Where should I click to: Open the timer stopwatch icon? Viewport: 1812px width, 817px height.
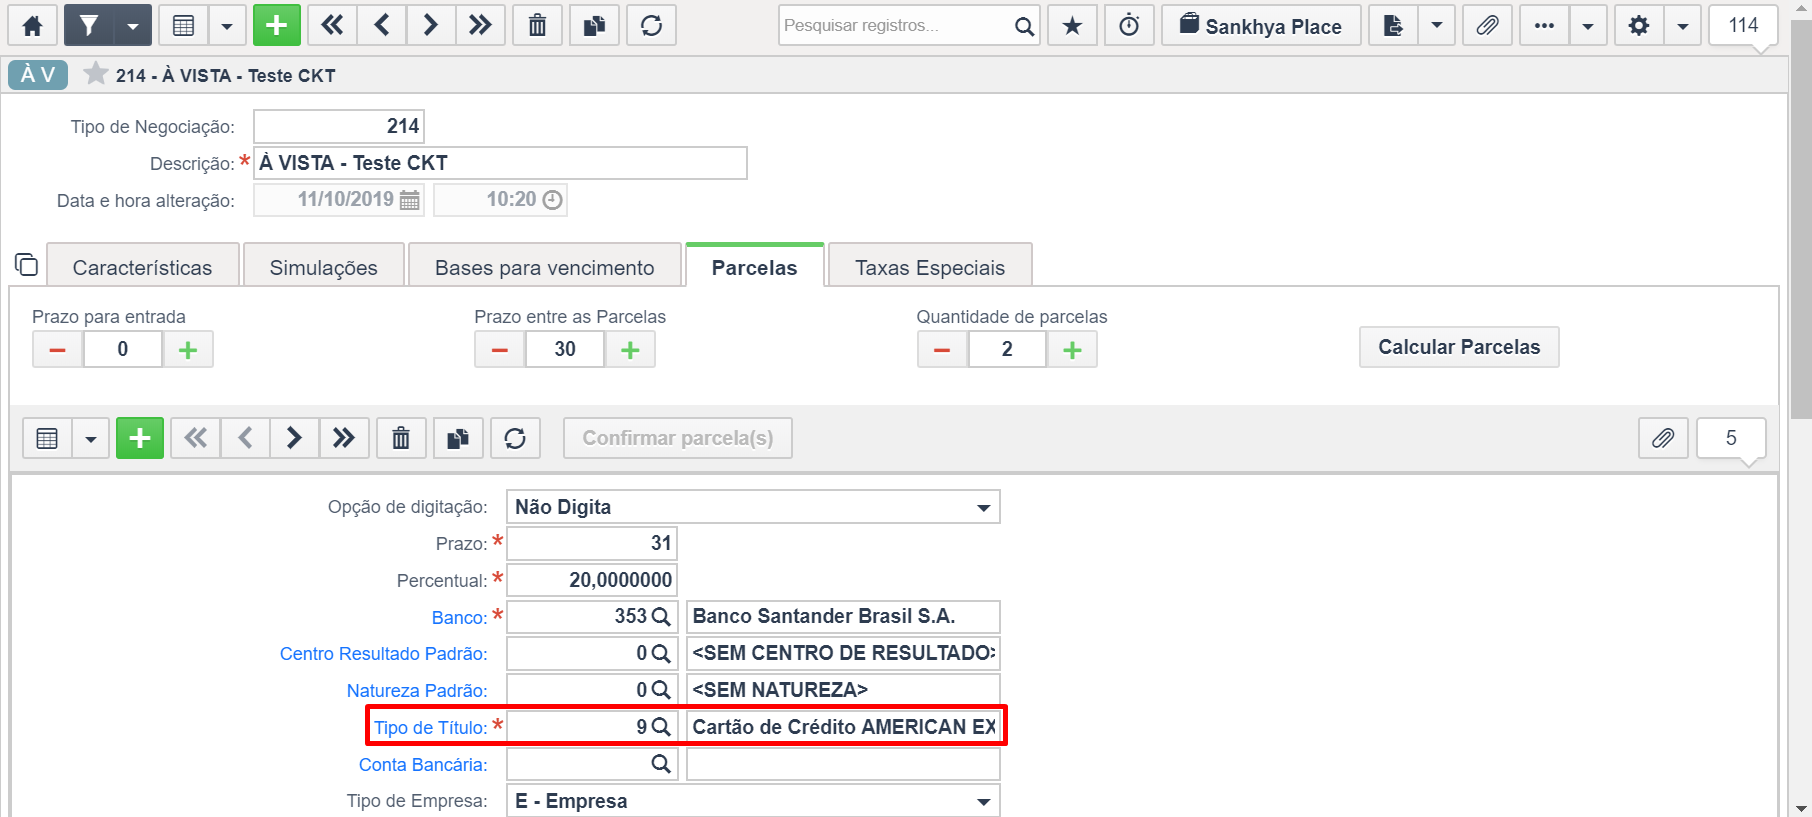[x=1129, y=25]
